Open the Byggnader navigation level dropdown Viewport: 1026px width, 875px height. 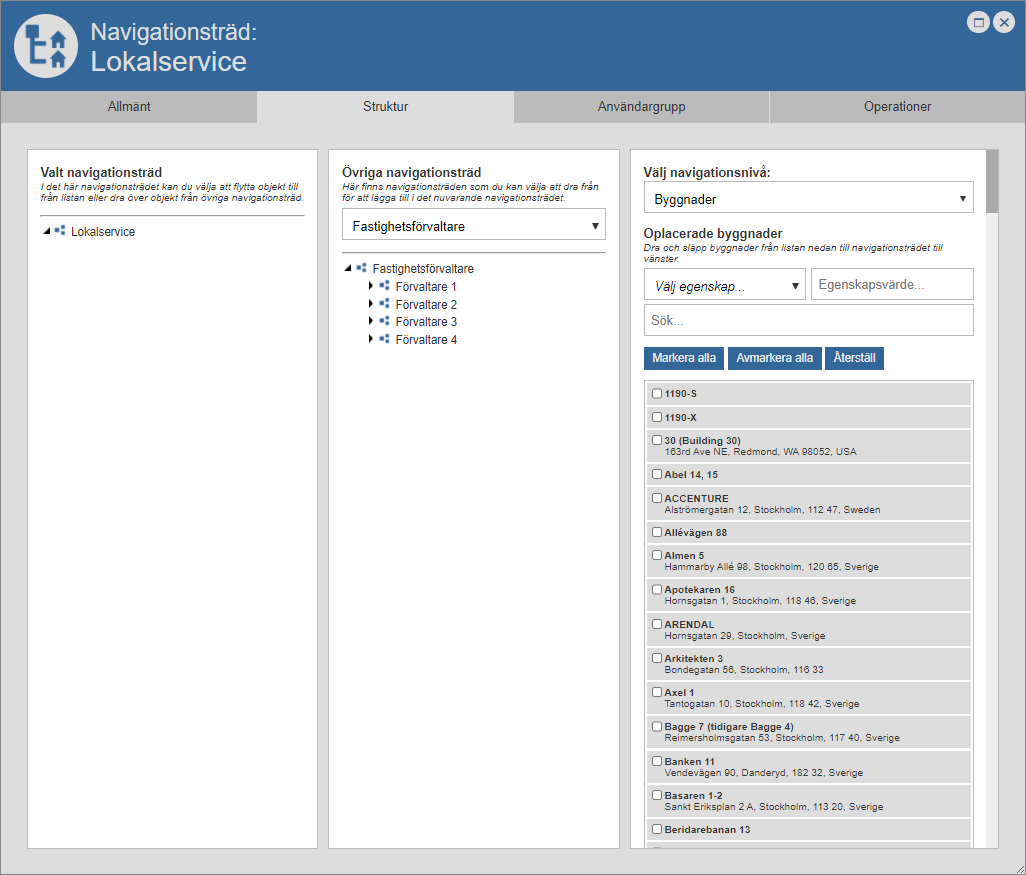808,199
